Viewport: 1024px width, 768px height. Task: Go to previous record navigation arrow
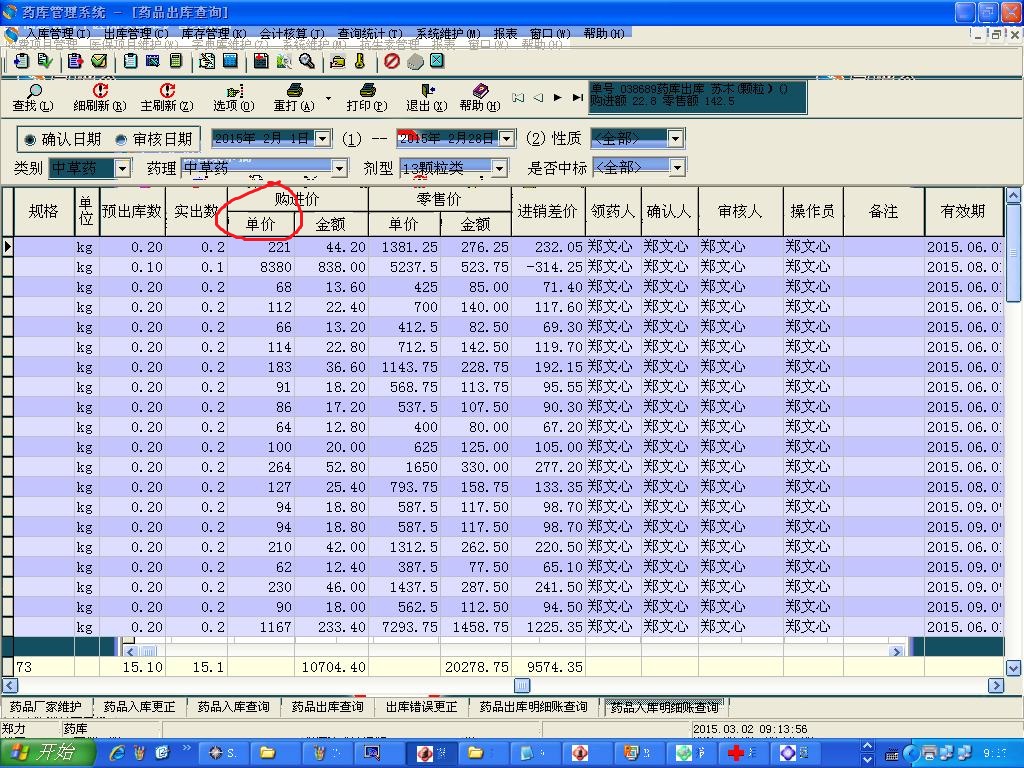(x=537, y=97)
